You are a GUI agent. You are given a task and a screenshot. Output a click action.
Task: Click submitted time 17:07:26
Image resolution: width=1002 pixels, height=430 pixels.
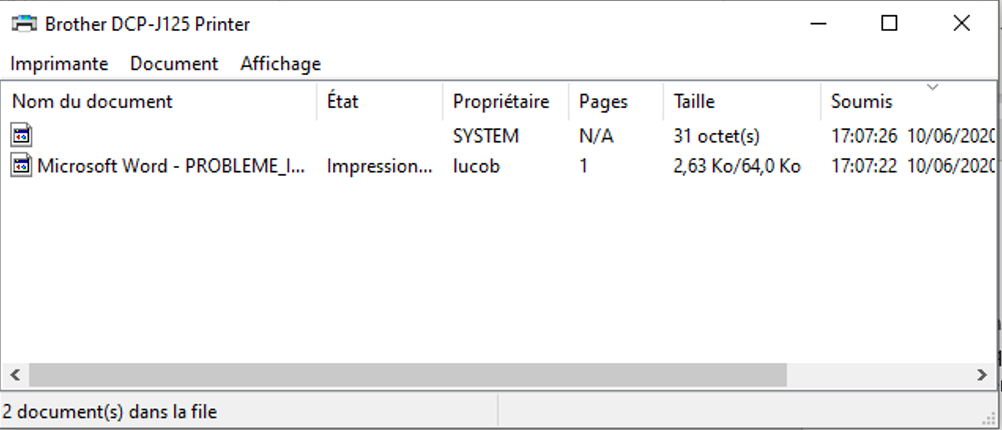864,136
